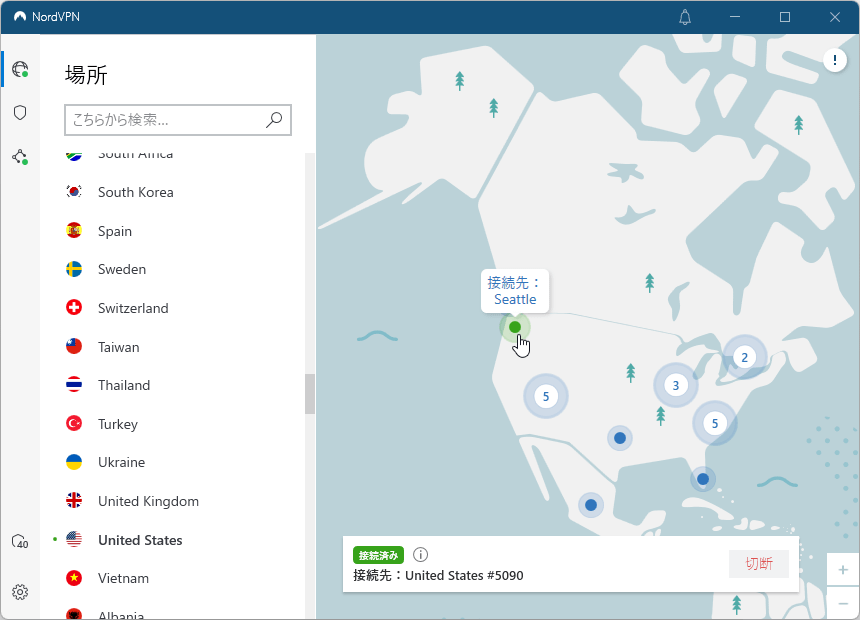Click the country list scrollbar thumb
Screen dimensions: 860x620
[x=310, y=394]
